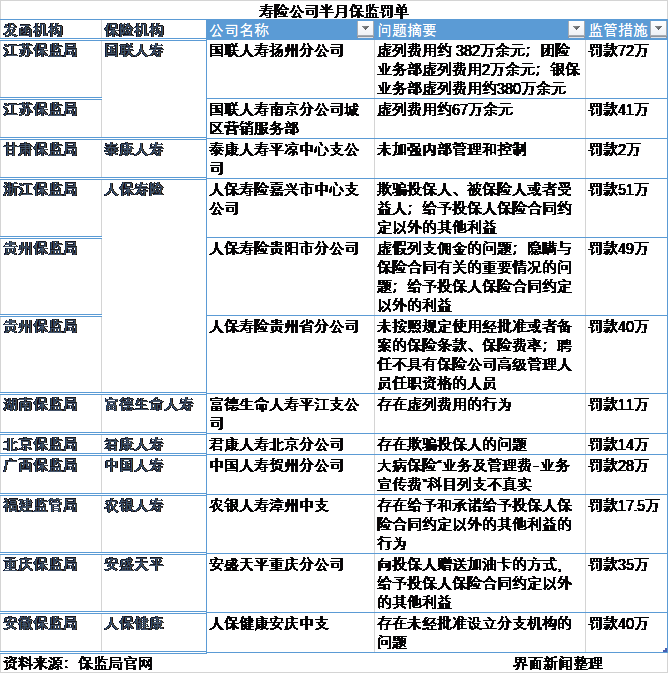Screen dimensions: 669x674
Task: Select the 安徽保监局 cell
Action: [x=51, y=632]
